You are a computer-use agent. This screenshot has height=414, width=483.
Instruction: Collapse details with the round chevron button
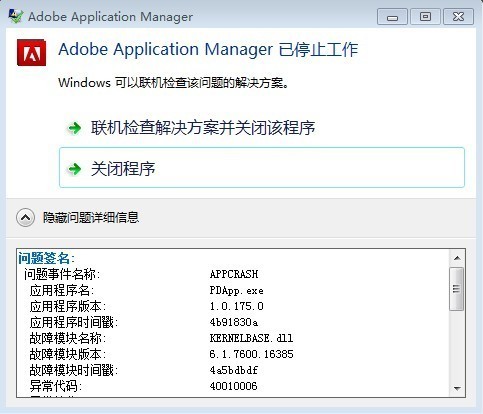25,218
